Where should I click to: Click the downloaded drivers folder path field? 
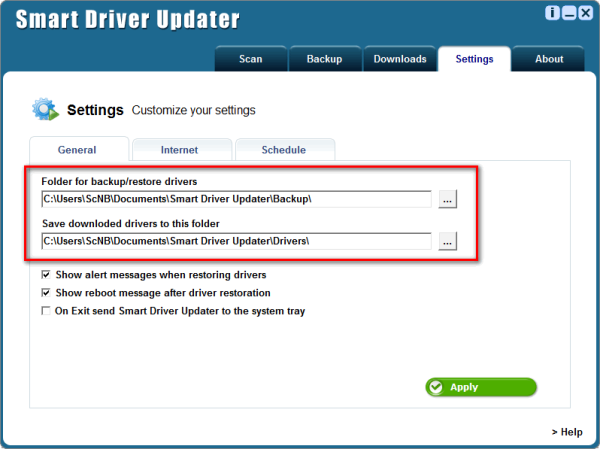click(236, 241)
